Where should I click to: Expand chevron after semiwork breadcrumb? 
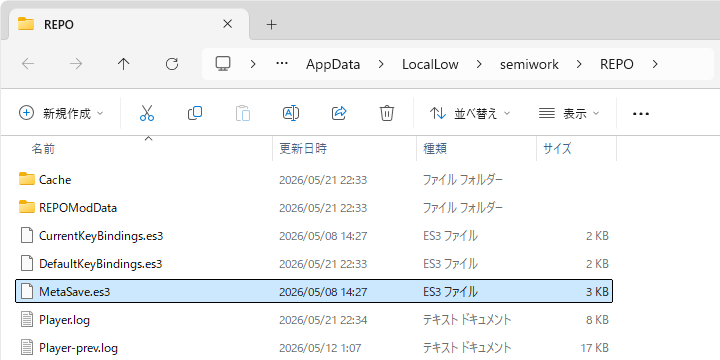click(x=579, y=64)
